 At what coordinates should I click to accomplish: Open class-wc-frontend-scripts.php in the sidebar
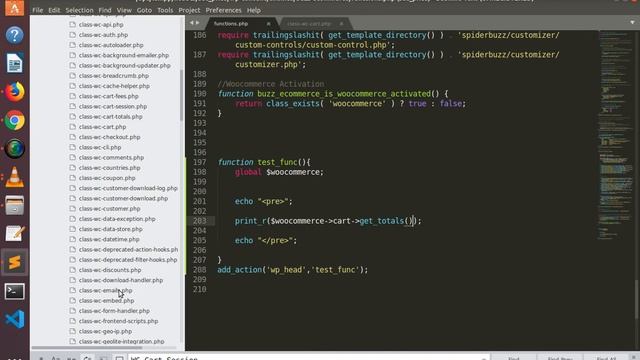118,321
